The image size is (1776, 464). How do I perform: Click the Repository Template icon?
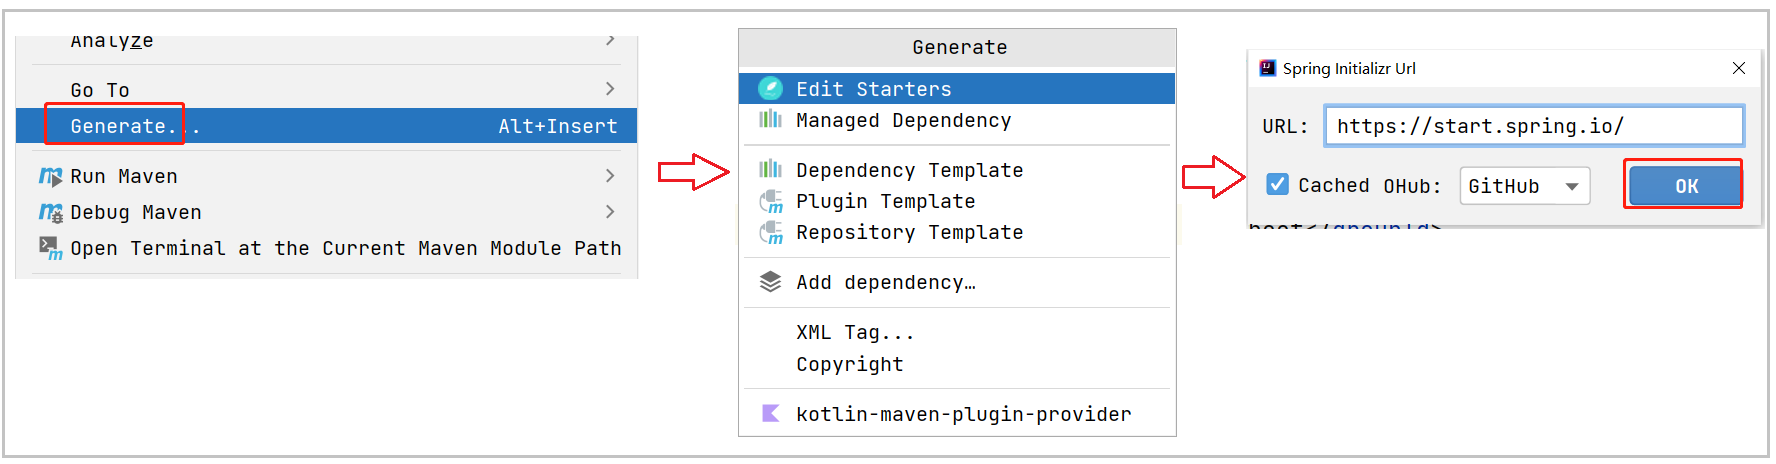(770, 233)
